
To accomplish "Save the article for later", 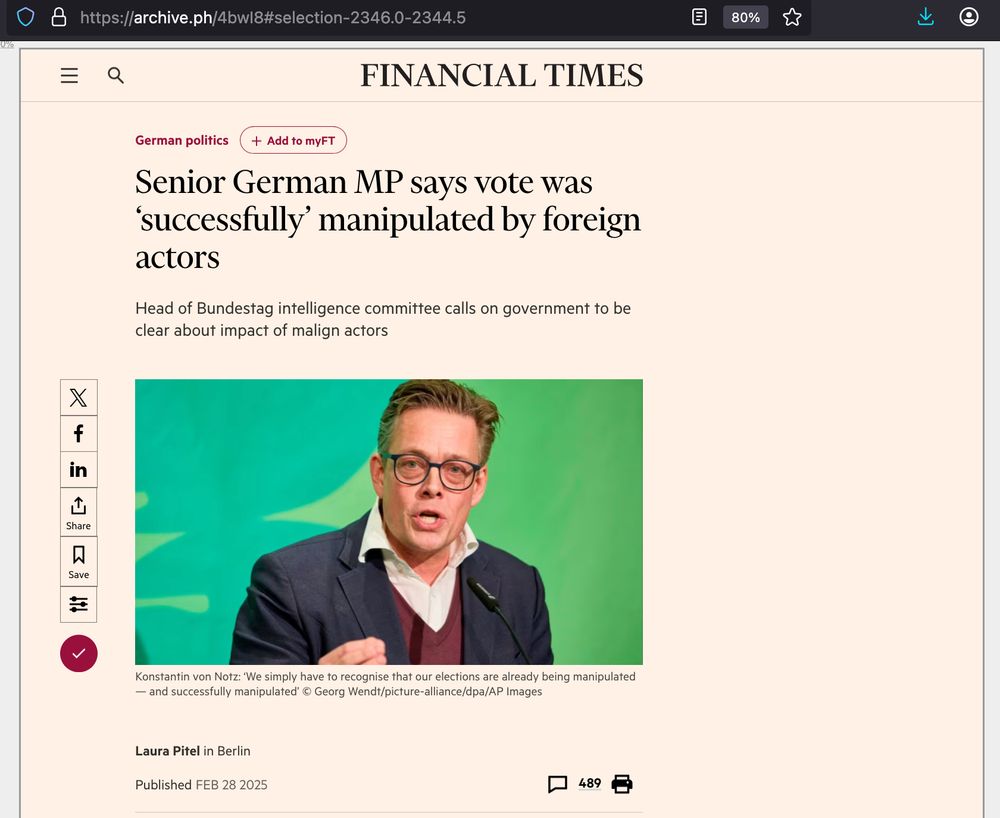I will tap(78, 560).
